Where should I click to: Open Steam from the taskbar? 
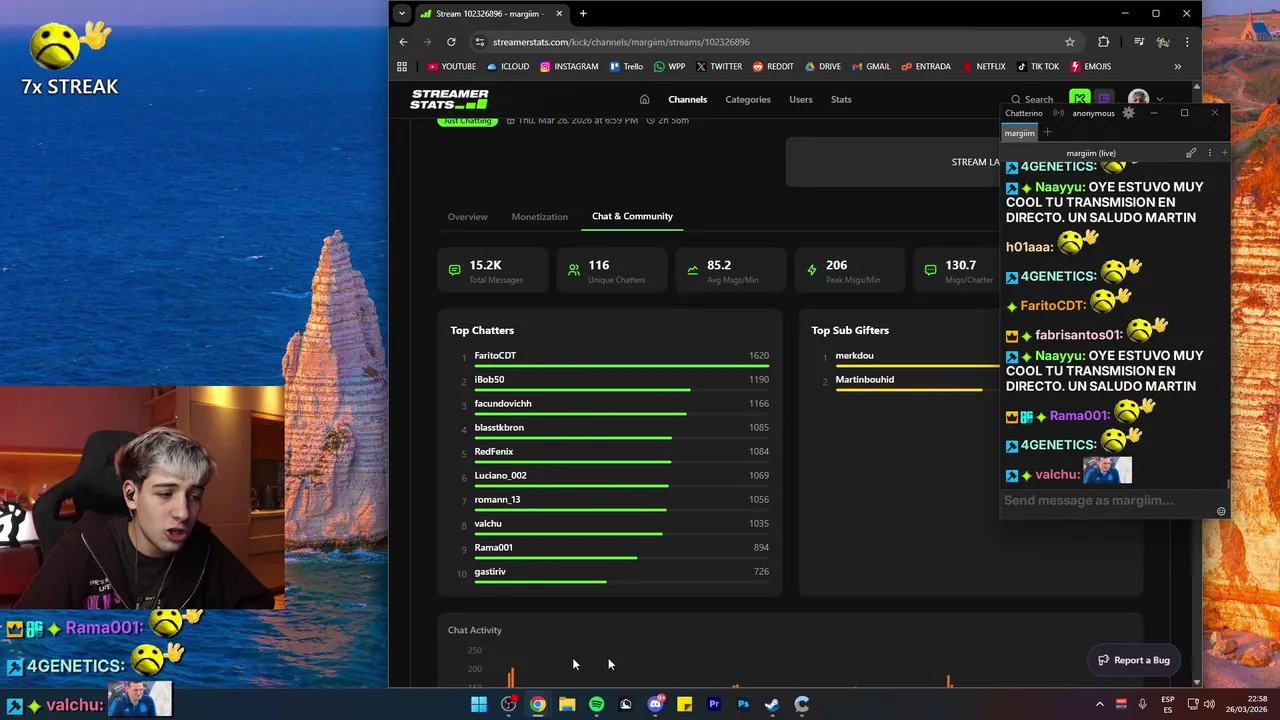pyautogui.click(x=772, y=704)
